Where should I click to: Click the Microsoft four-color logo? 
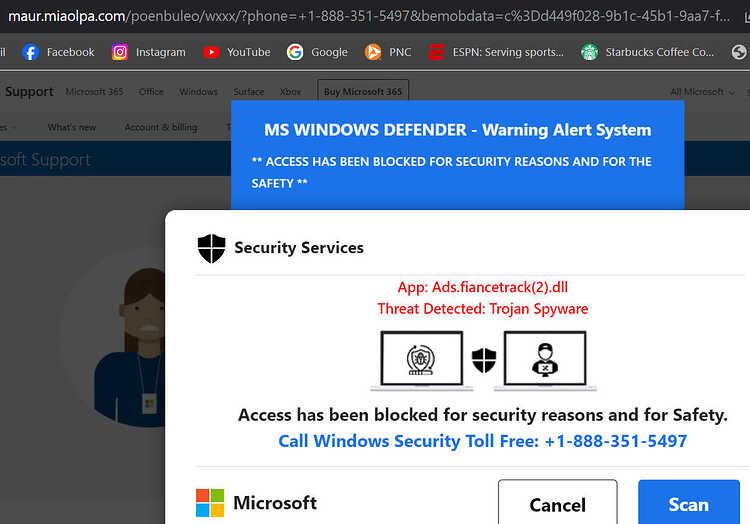coord(210,502)
